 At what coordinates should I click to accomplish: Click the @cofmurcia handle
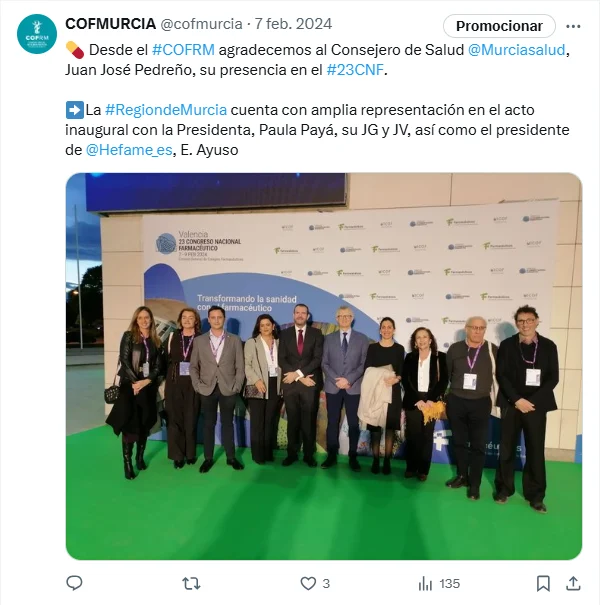[x=201, y=24]
